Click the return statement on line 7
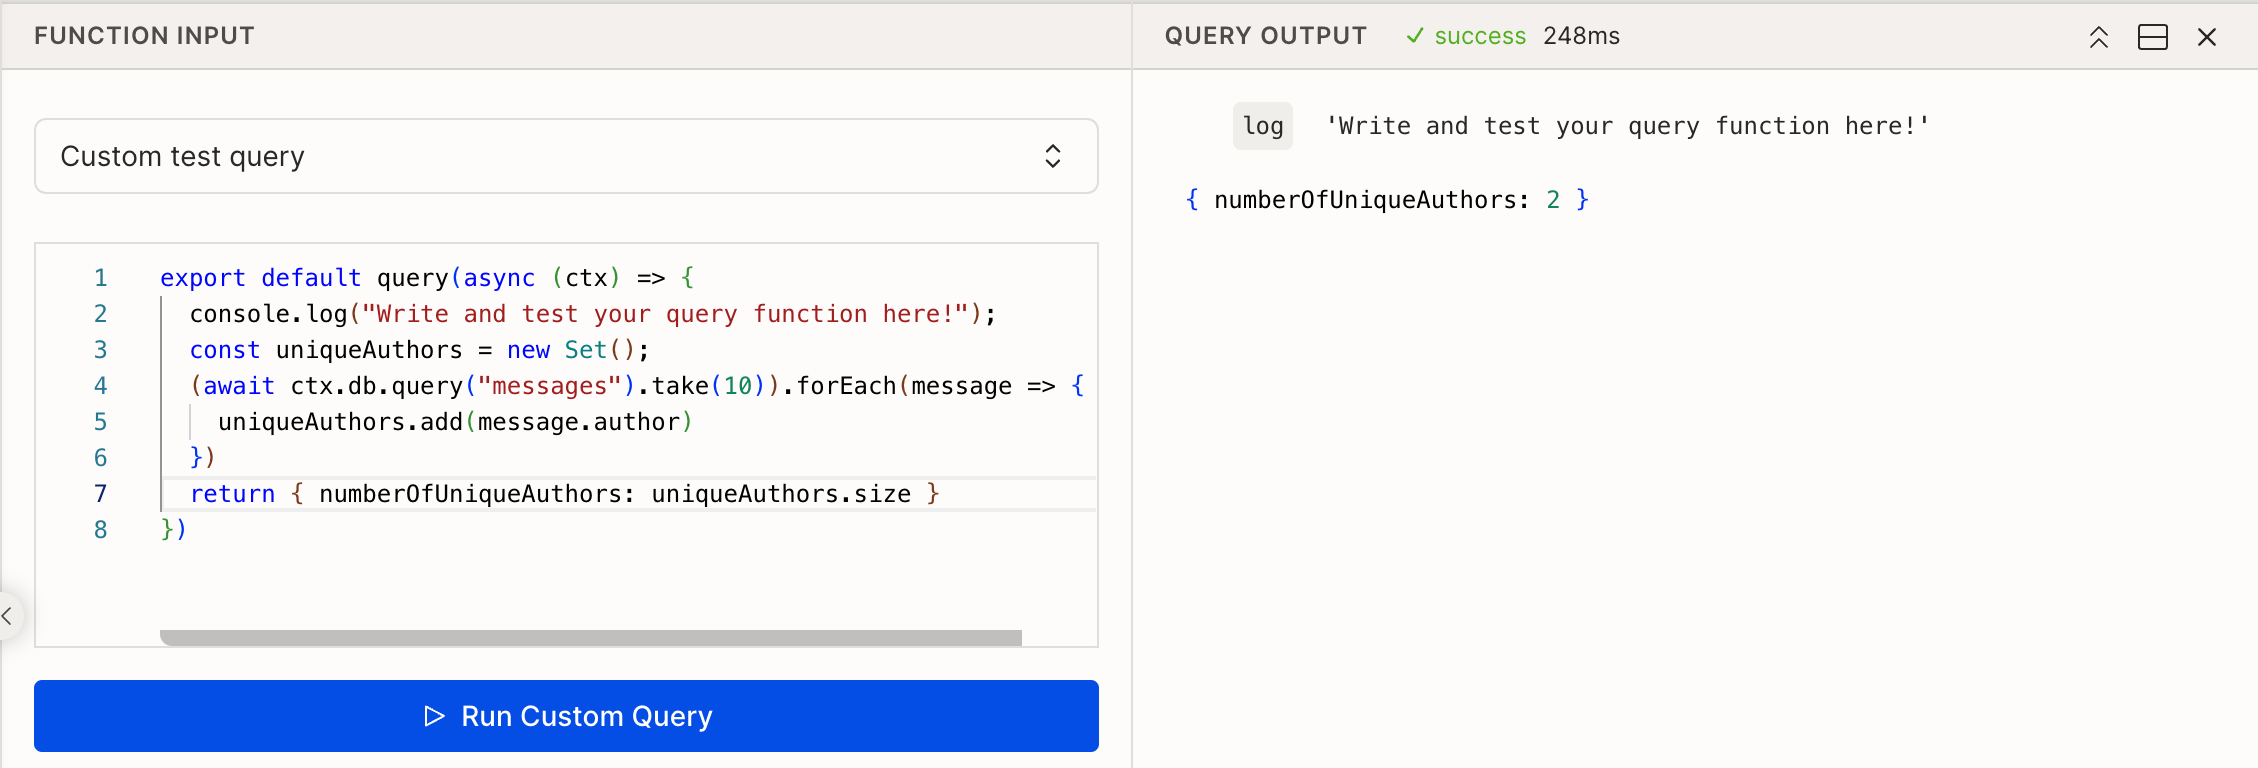Image resolution: width=2258 pixels, height=768 pixels. (565, 494)
